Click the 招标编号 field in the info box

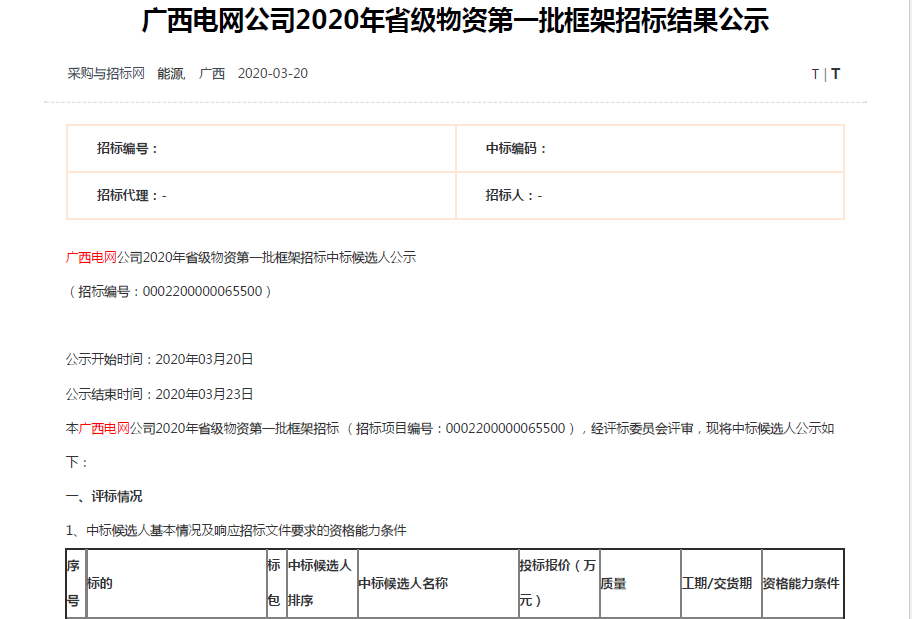pos(128,148)
